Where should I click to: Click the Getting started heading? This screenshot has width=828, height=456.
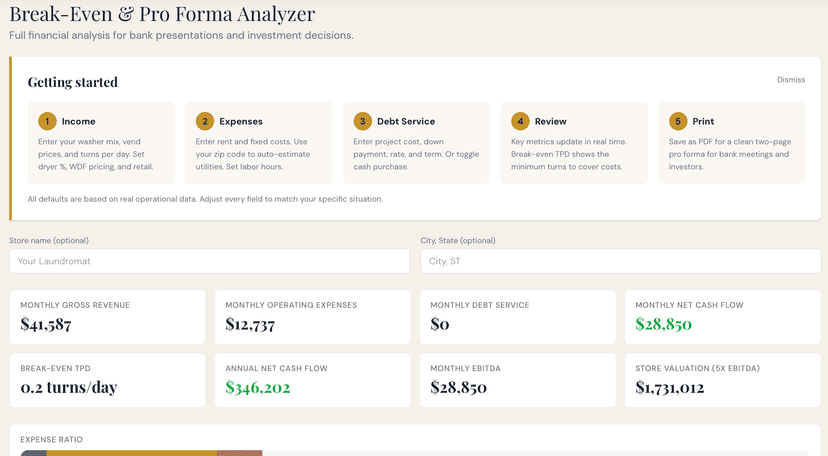72,82
